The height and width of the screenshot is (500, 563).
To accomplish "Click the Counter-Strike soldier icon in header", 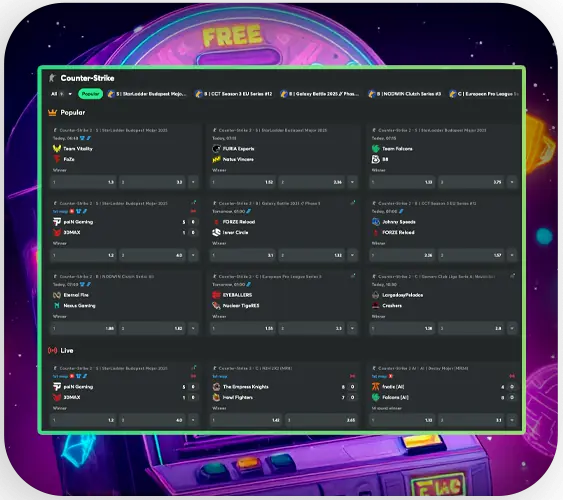I will click(x=52, y=78).
